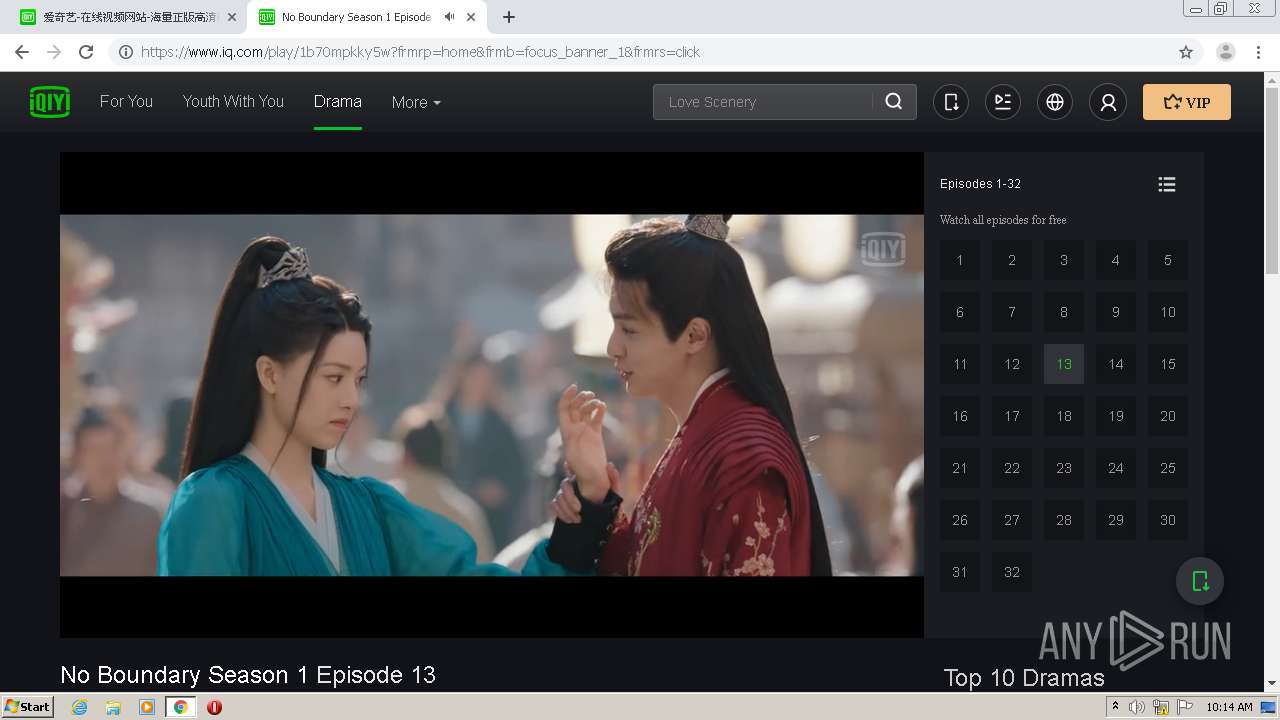Open Internet Explorer from taskbar

point(79,707)
